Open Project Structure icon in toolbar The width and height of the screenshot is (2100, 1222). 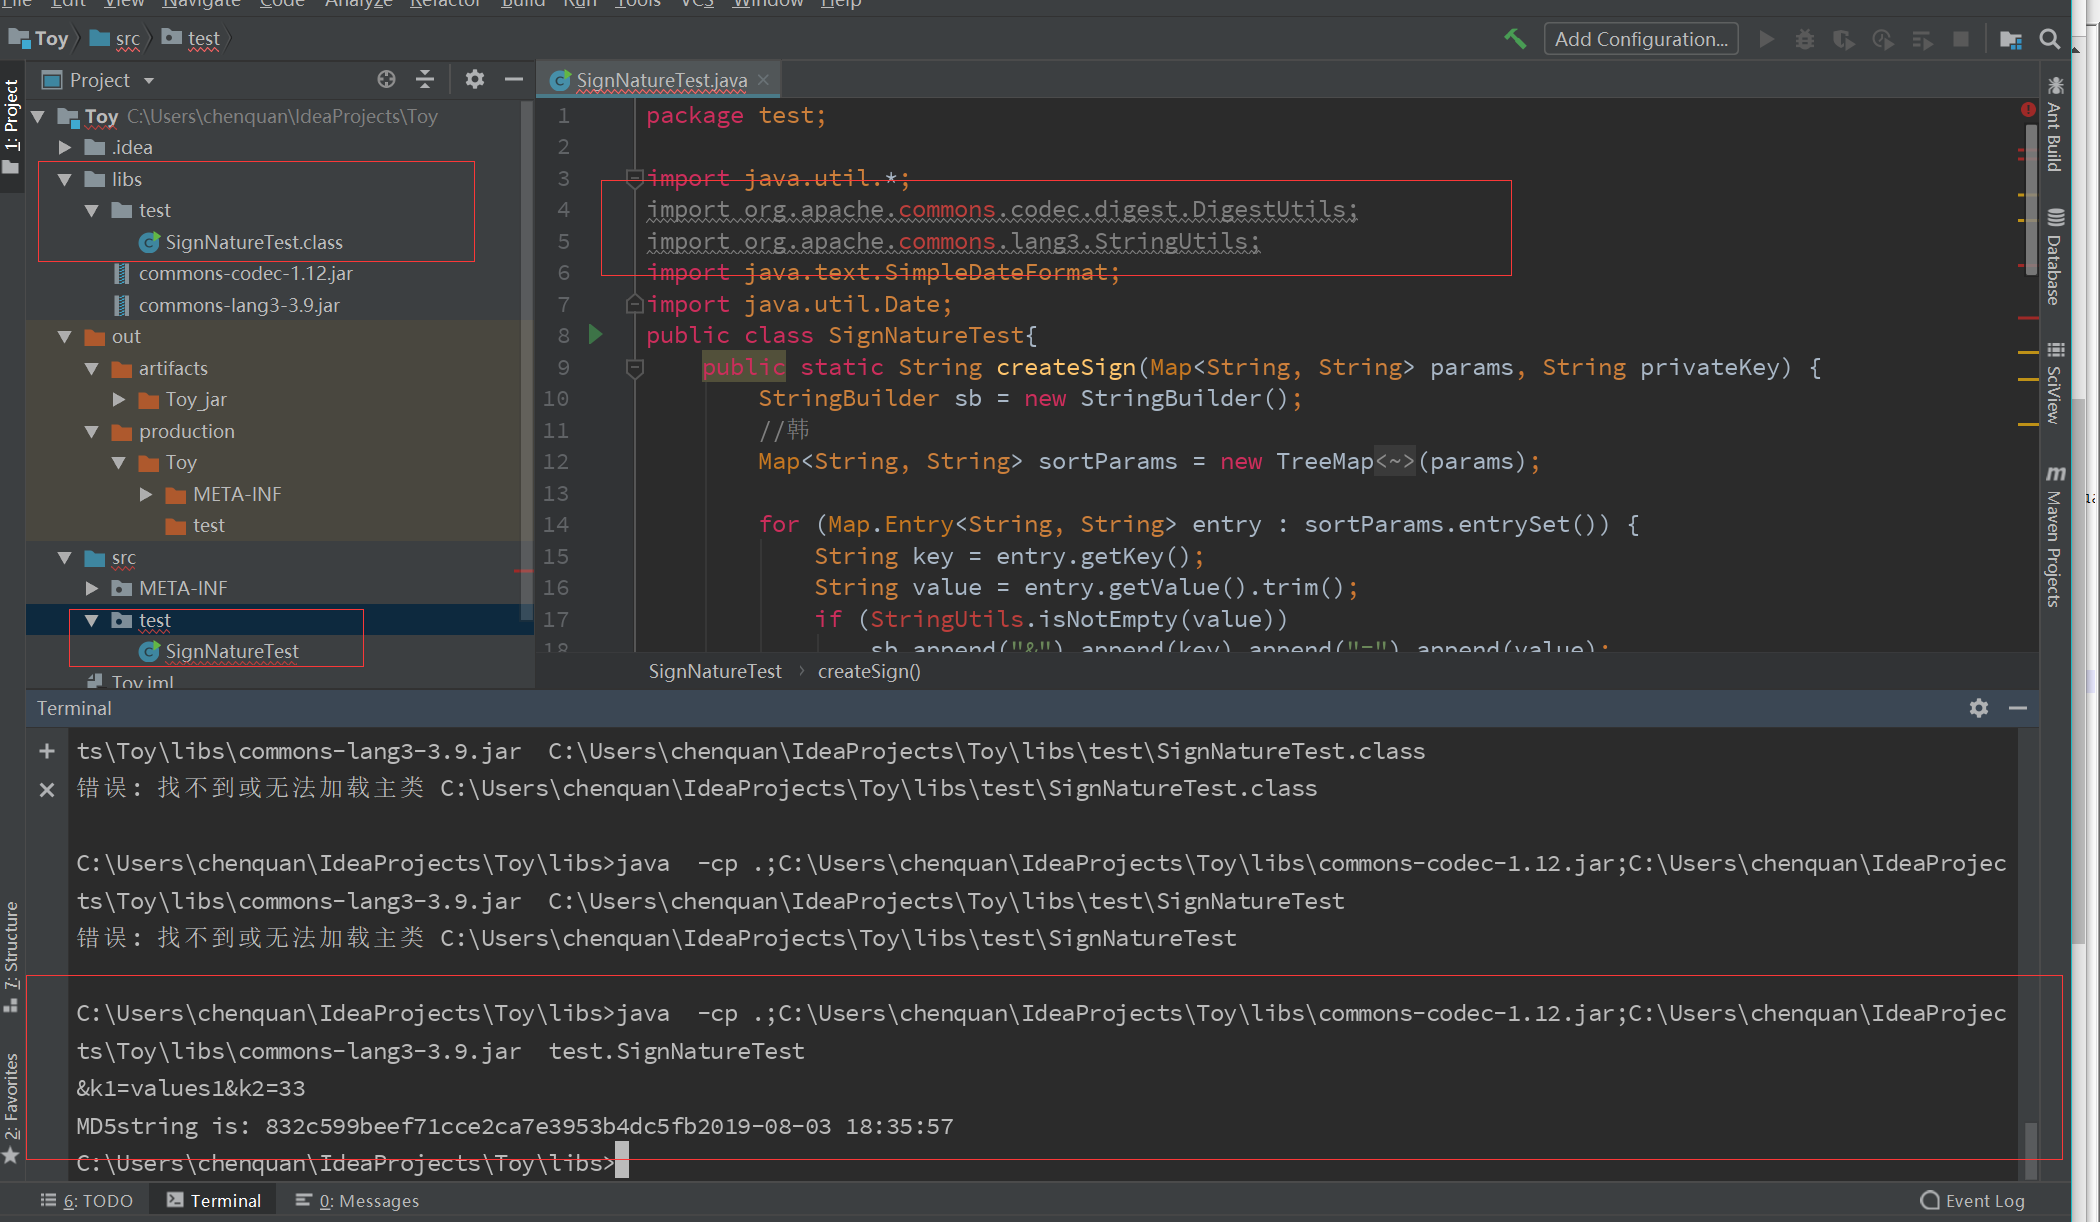pyautogui.click(x=2010, y=39)
